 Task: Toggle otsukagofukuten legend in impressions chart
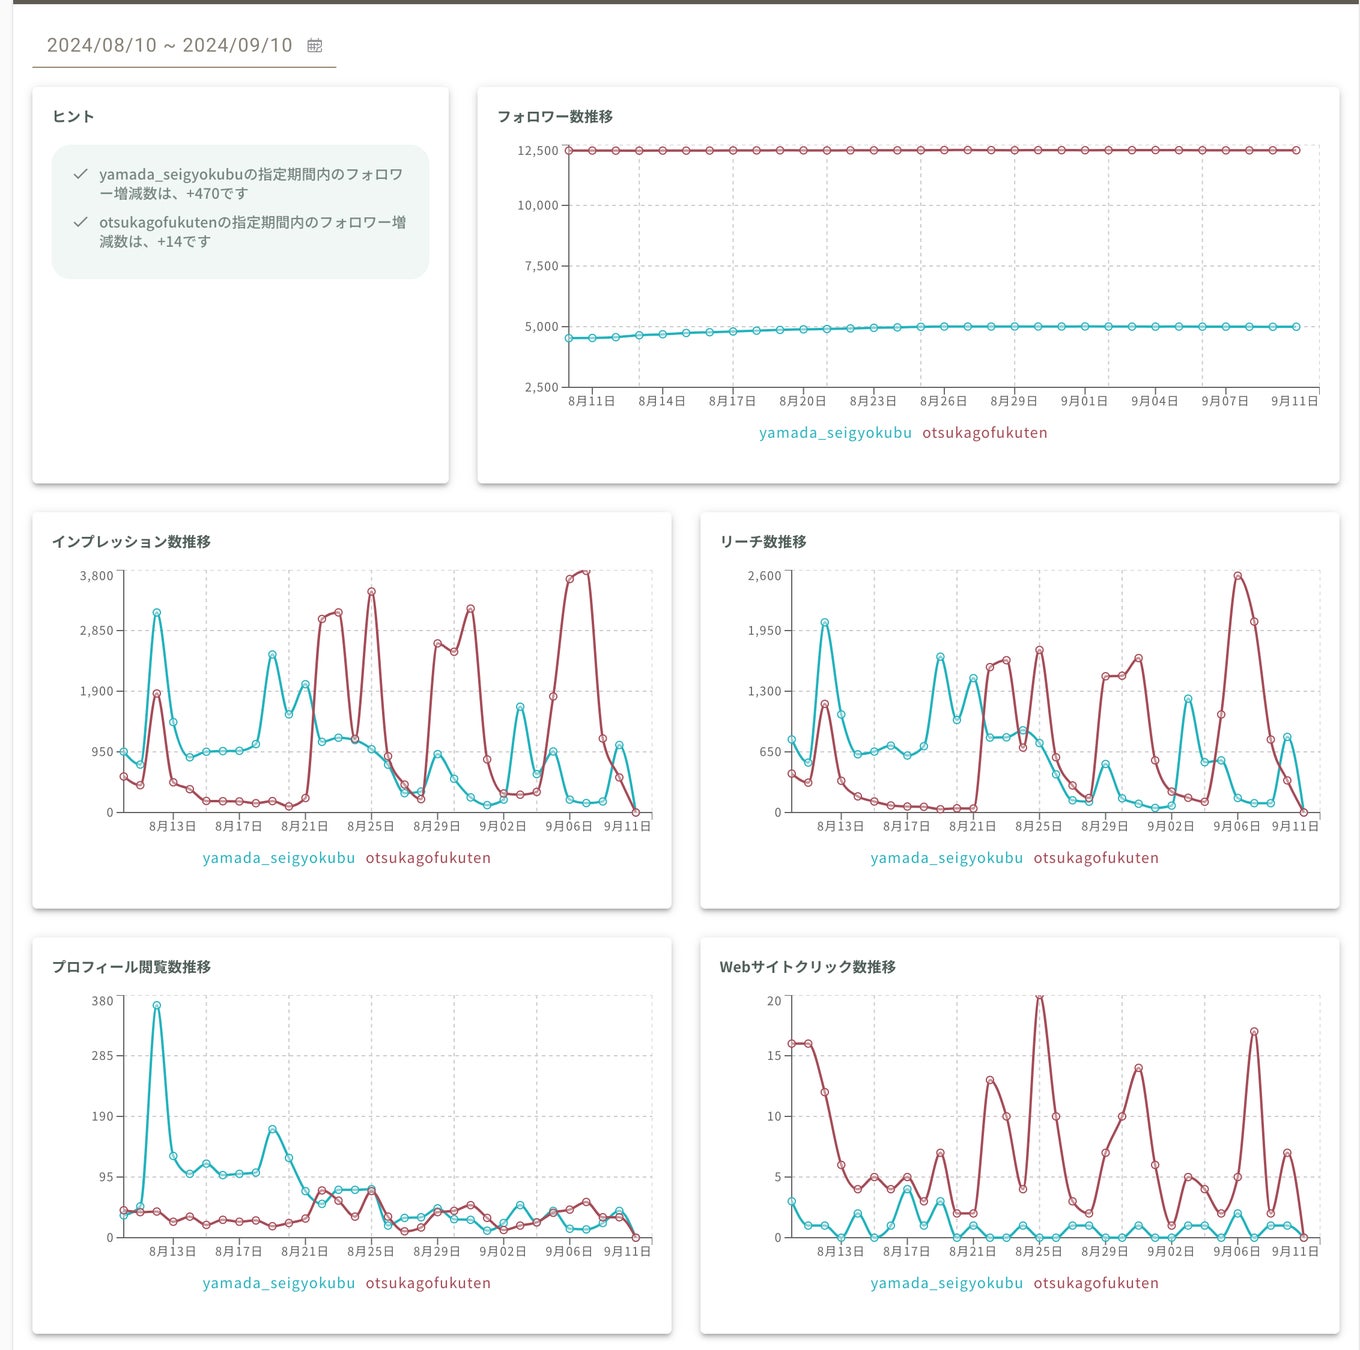pyautogui.click(x=428, y=858)
